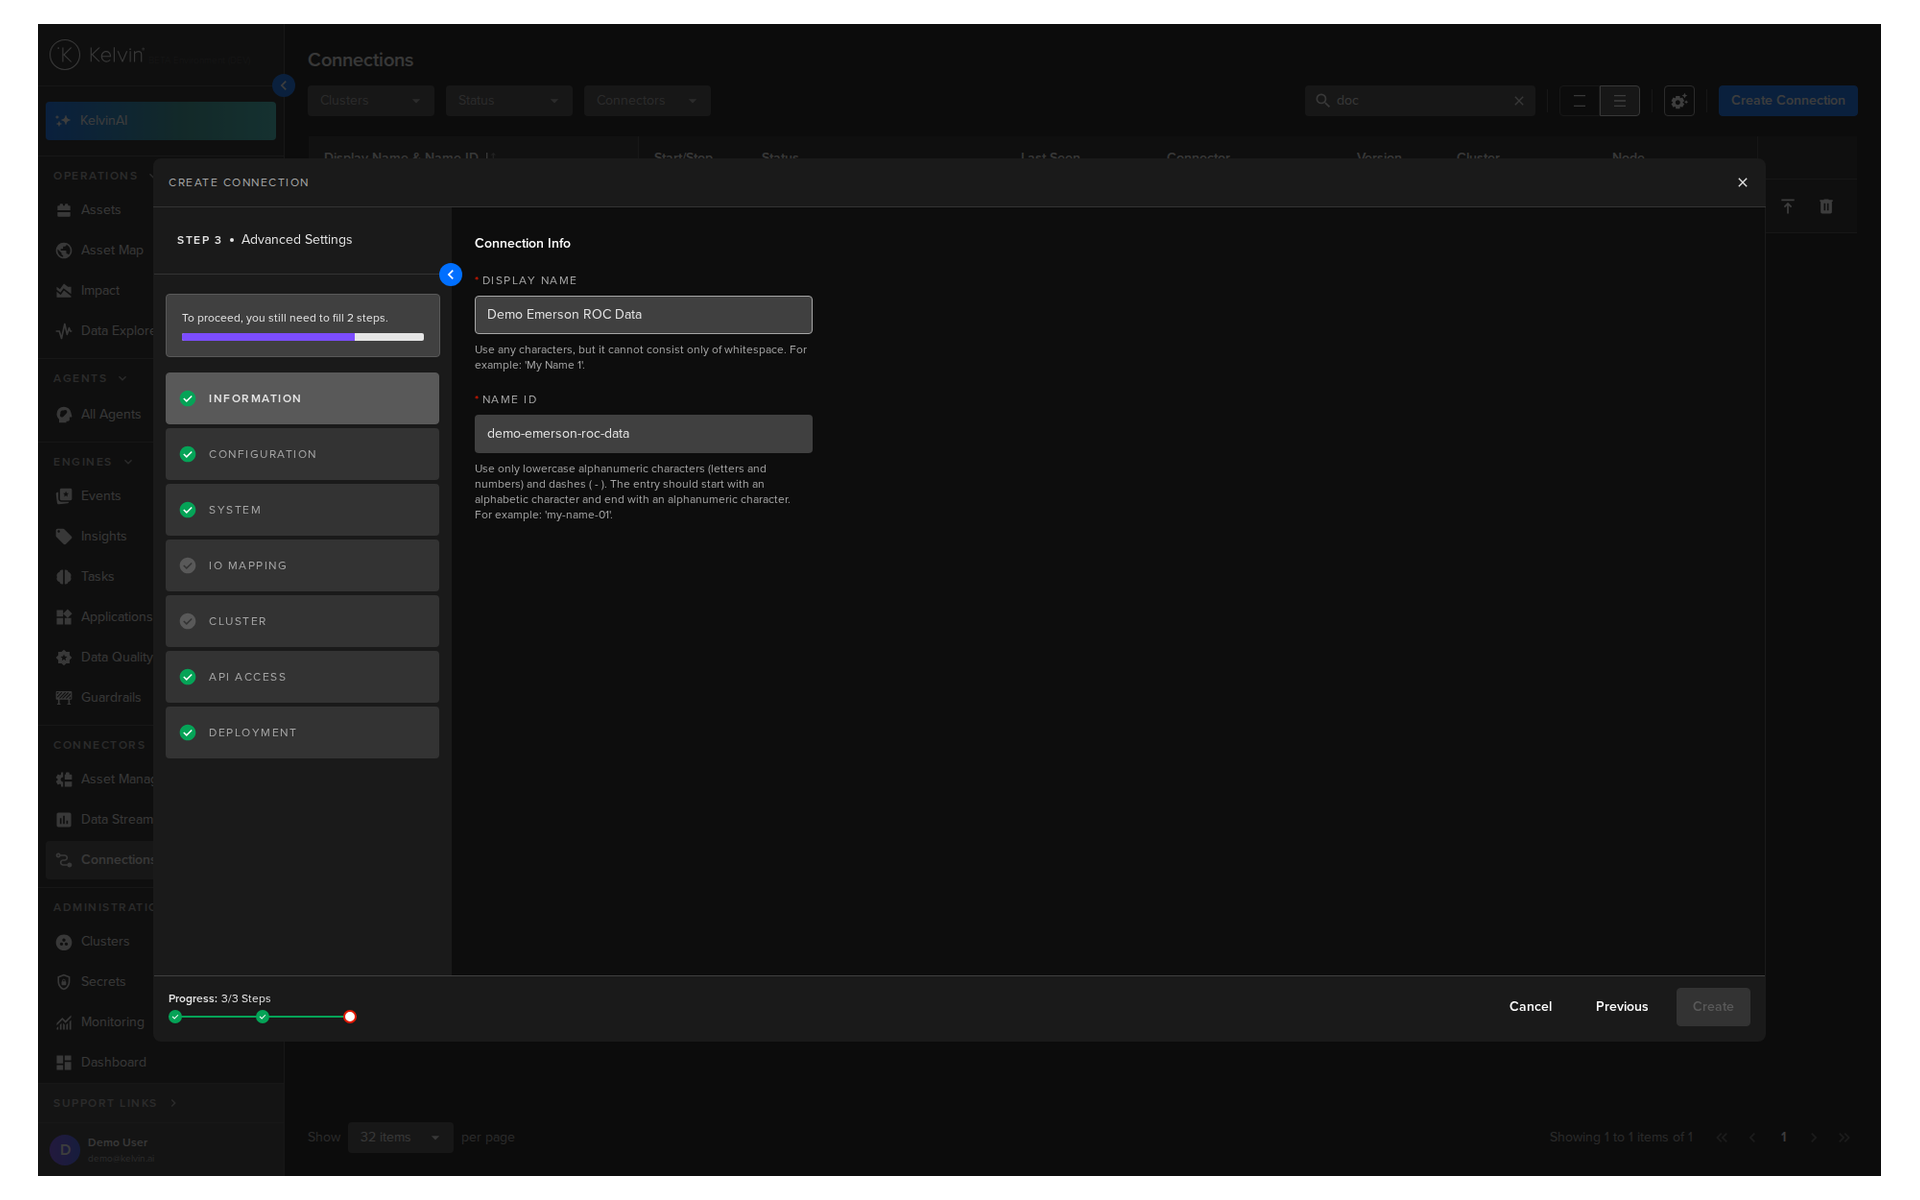The width and height of the screenshot is (1920, 1200).
Task: Open table column settings gear
Action: point(1679,101)
